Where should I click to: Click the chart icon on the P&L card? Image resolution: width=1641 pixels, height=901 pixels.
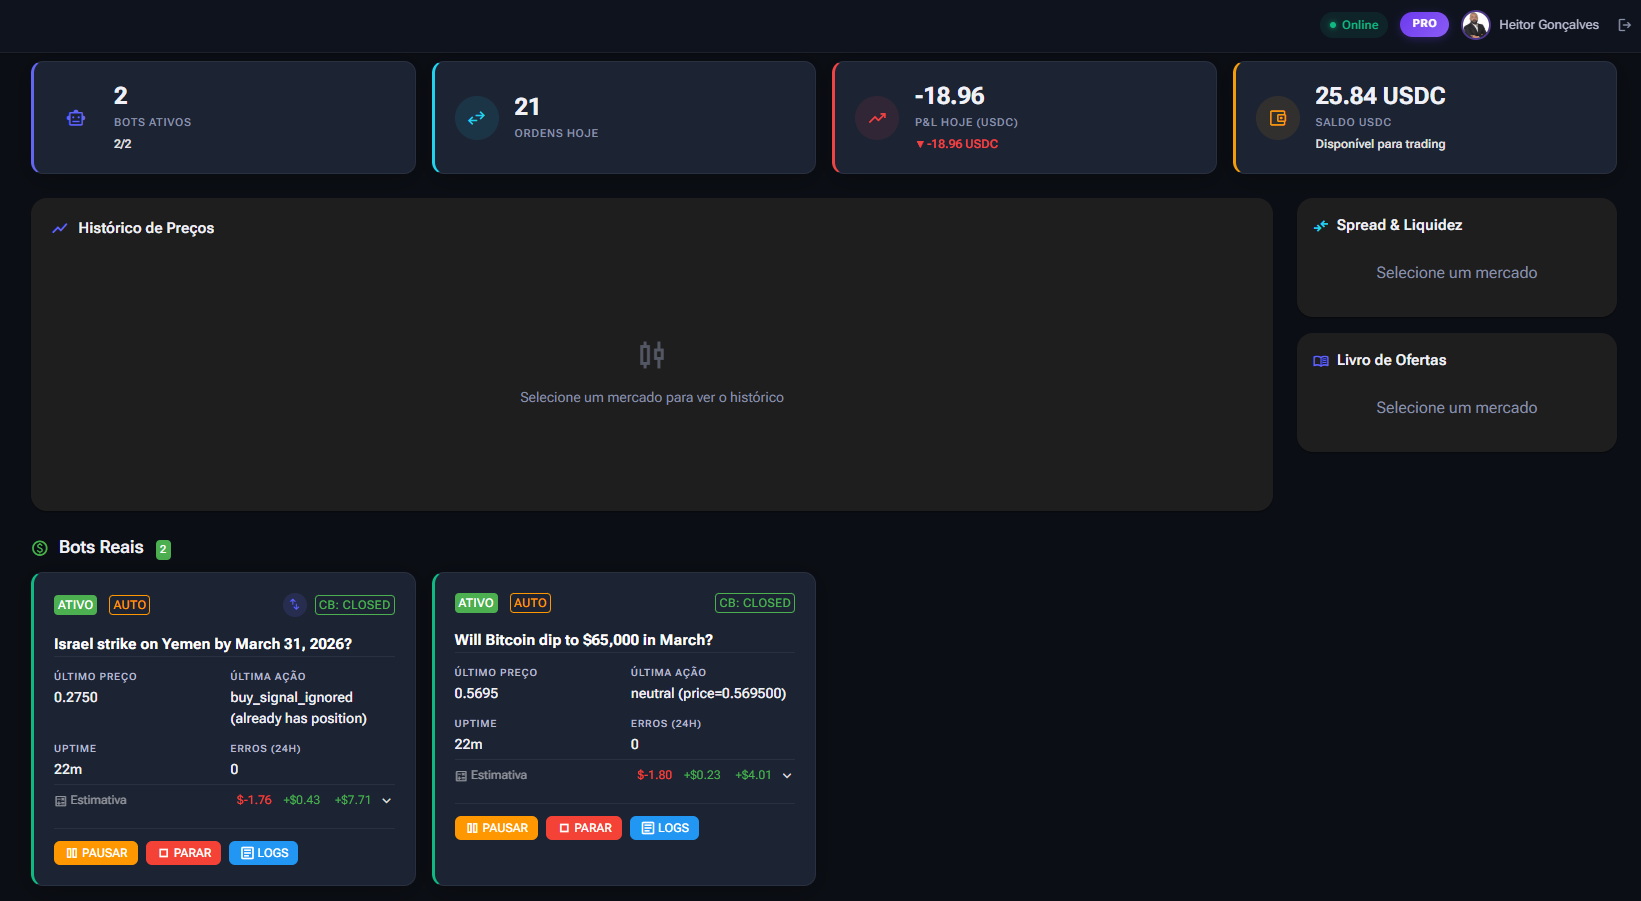point(877,117)
